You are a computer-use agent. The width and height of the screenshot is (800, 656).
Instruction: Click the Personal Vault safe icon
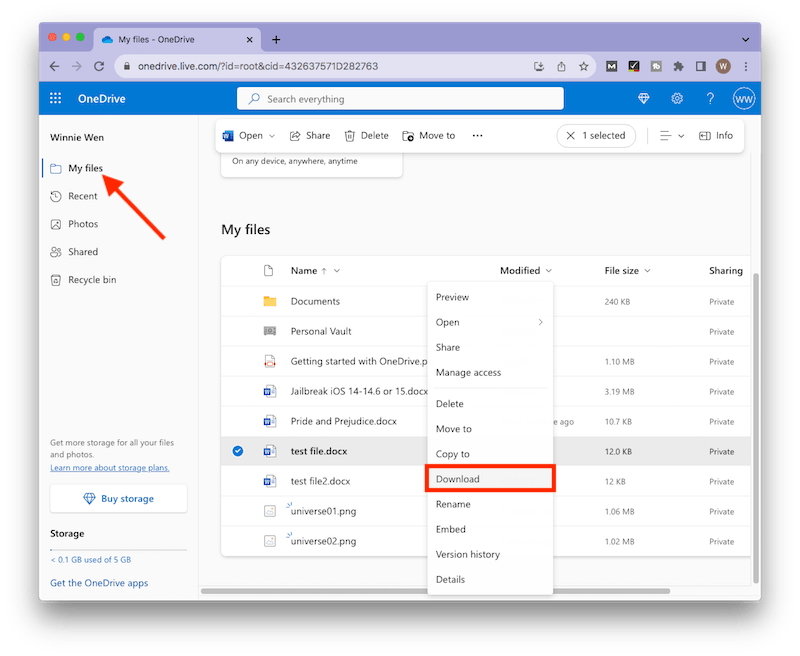[270, 331]
